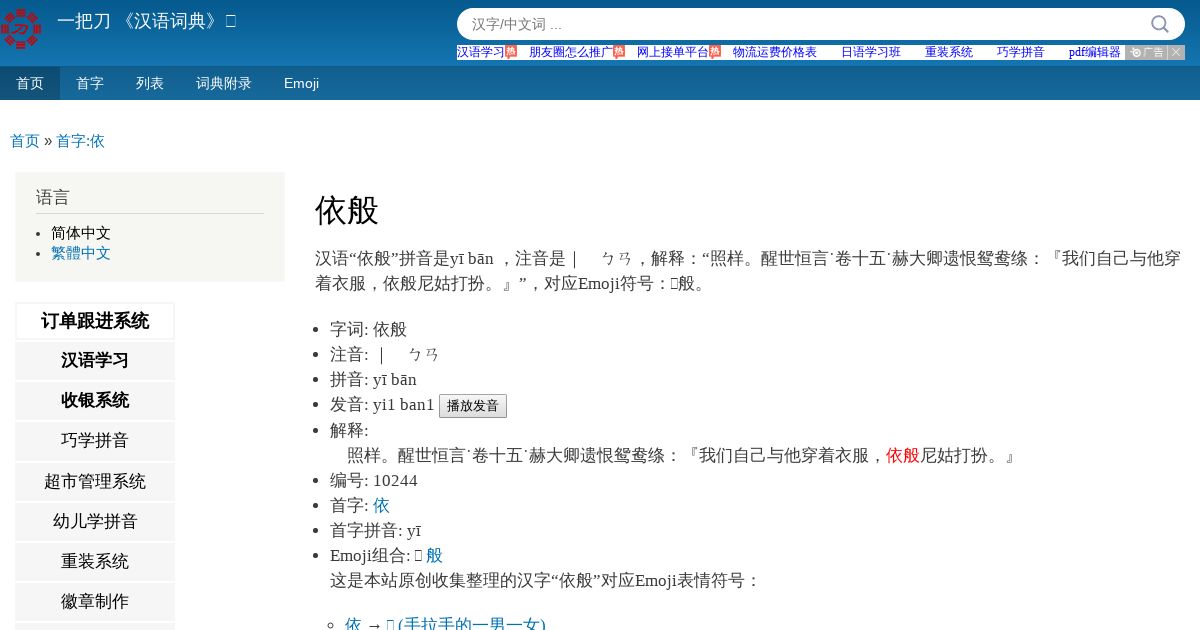
Task: Click the 依般 page heading
Action: click(x=347, y=211)
